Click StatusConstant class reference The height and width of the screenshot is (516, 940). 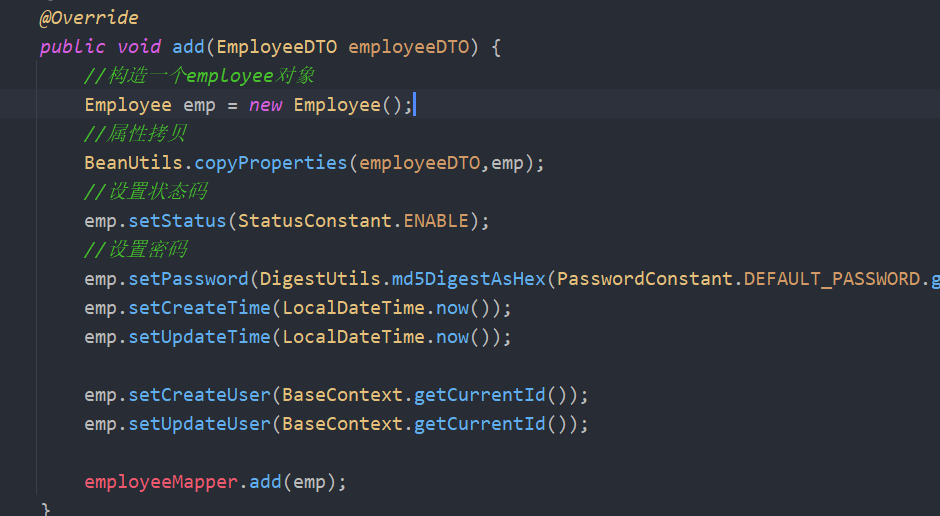[315, 221]
